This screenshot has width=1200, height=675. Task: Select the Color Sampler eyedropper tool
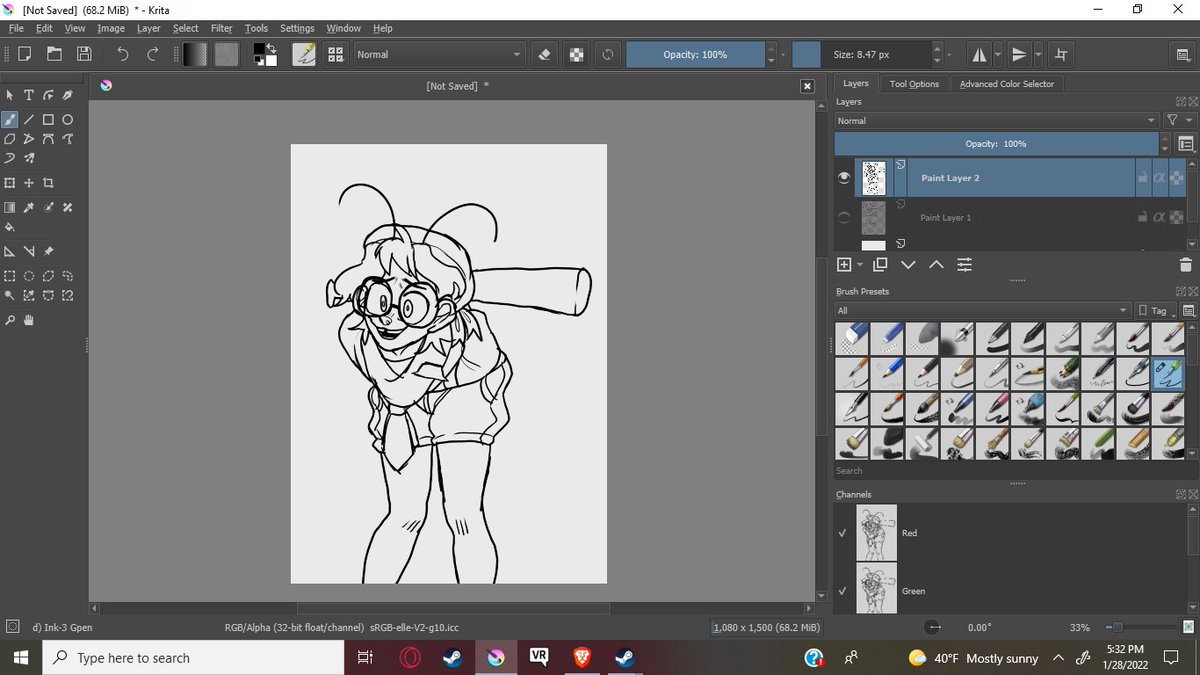pyautogui.click(x=28, y=208)
